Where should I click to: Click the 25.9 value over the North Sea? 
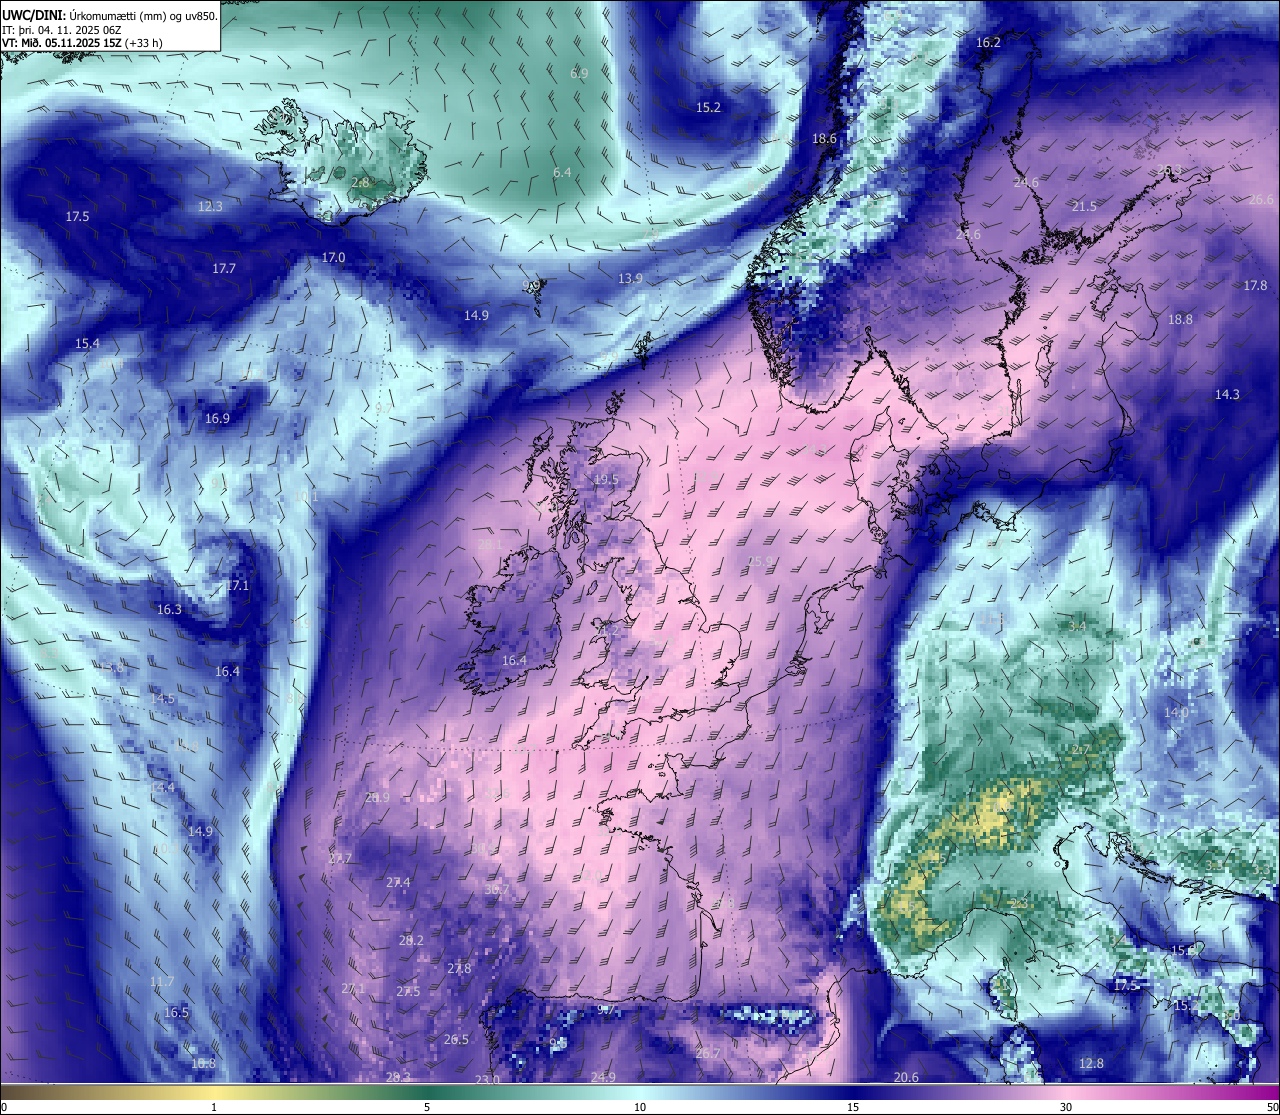[x=762, y=561]
